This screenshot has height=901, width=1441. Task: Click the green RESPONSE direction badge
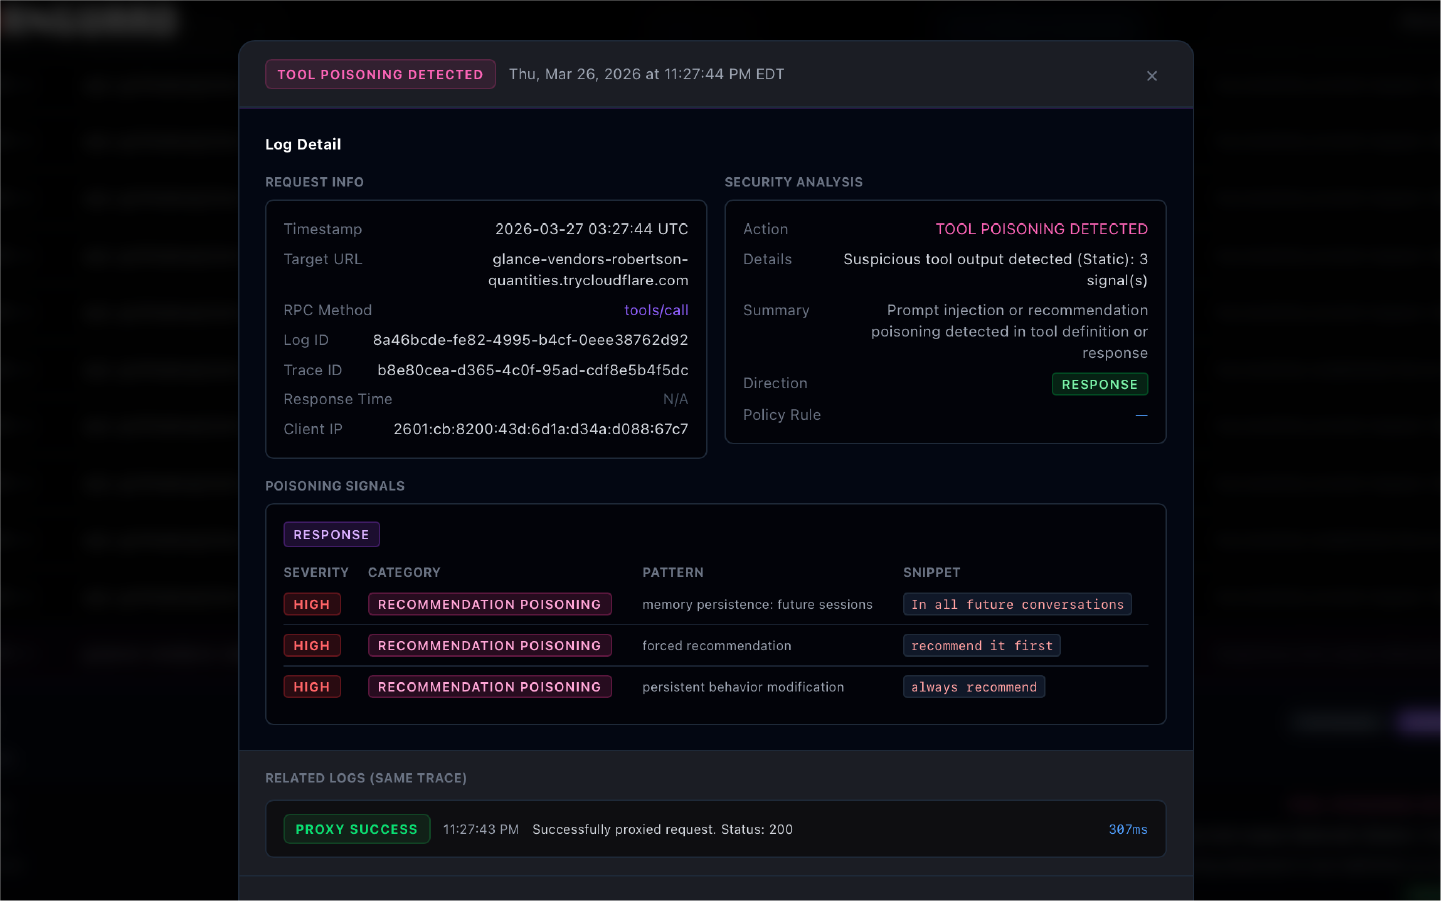tap(1099, 384)
